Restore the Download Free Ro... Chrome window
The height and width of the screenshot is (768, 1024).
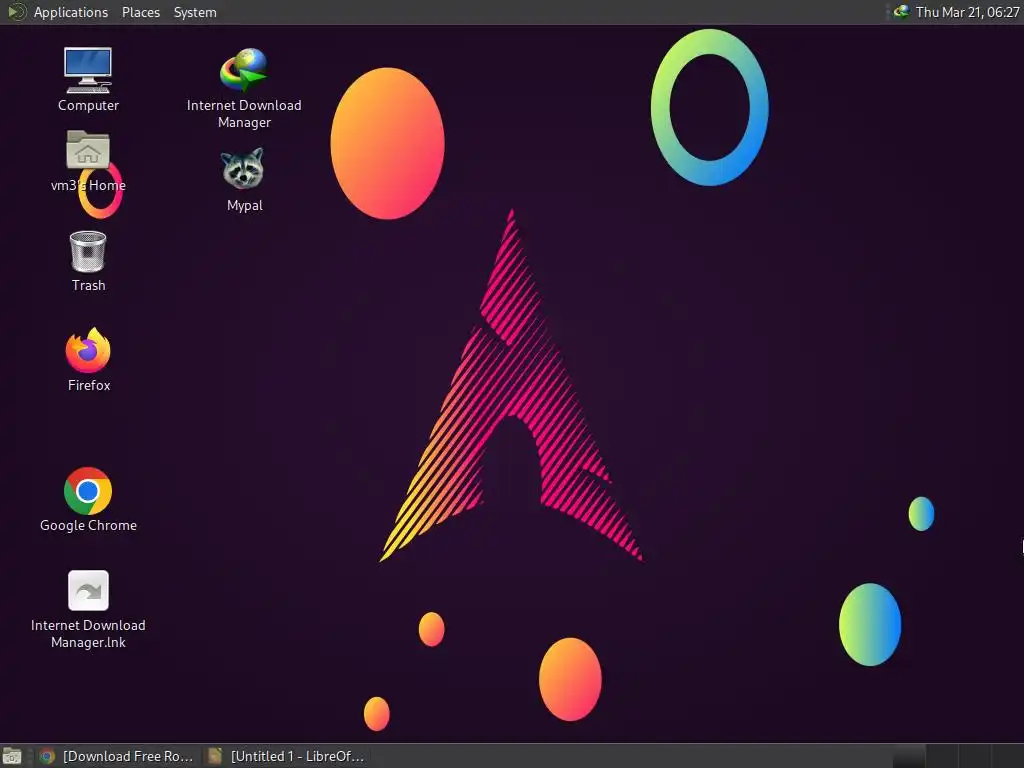pyautogui.click(x=116, y=756)
